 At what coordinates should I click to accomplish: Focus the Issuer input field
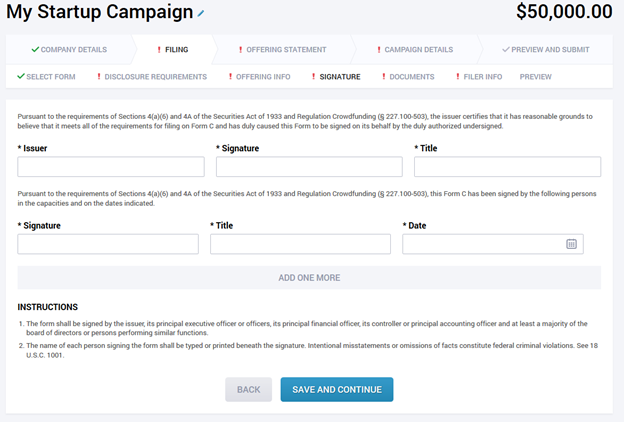(x=111, y=166)
